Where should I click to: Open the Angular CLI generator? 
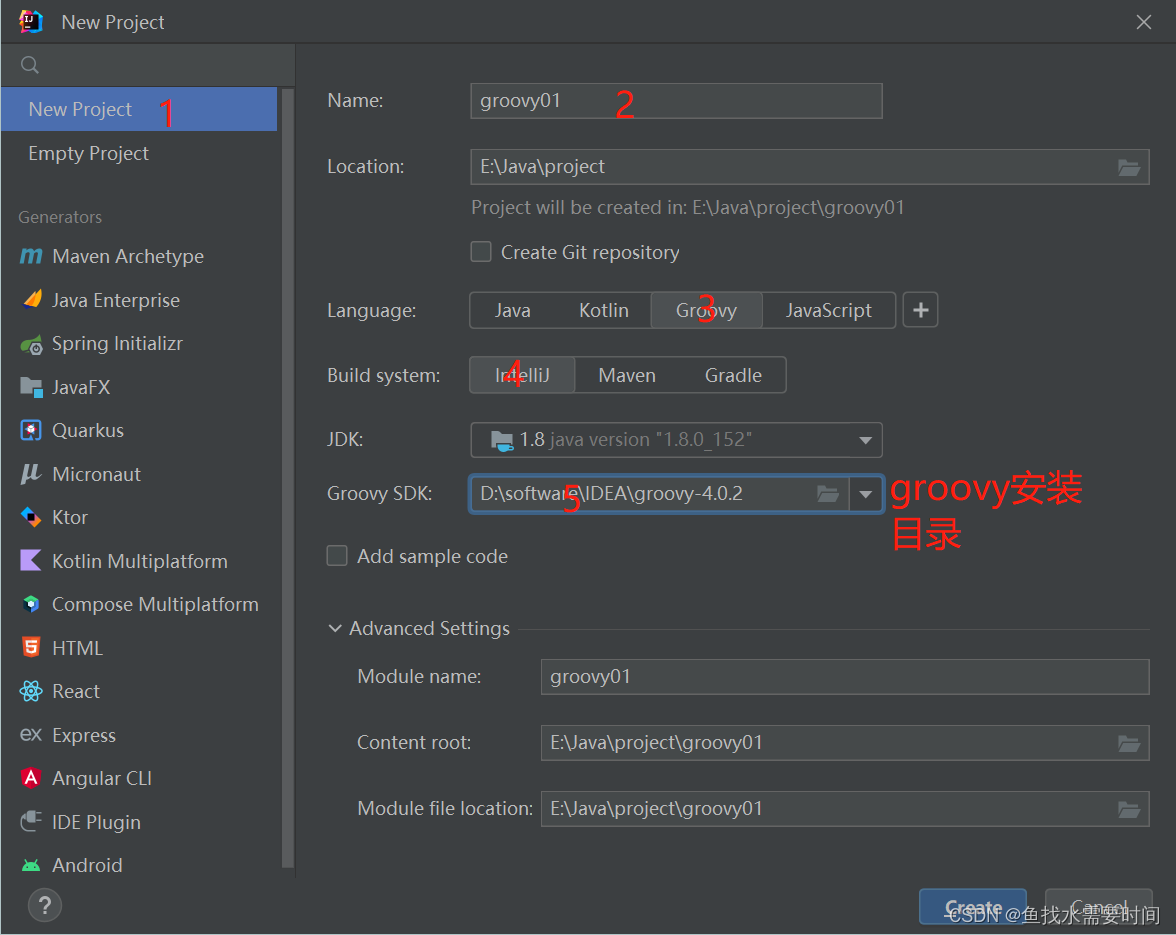coord(98,778)
